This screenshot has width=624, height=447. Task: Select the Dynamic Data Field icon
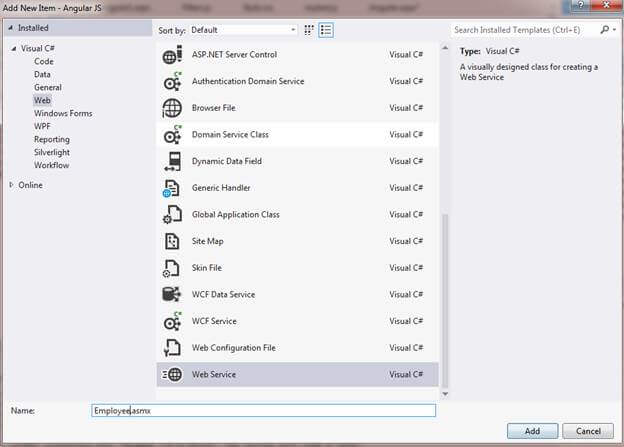pyautogui.click(x=172, y=161)
